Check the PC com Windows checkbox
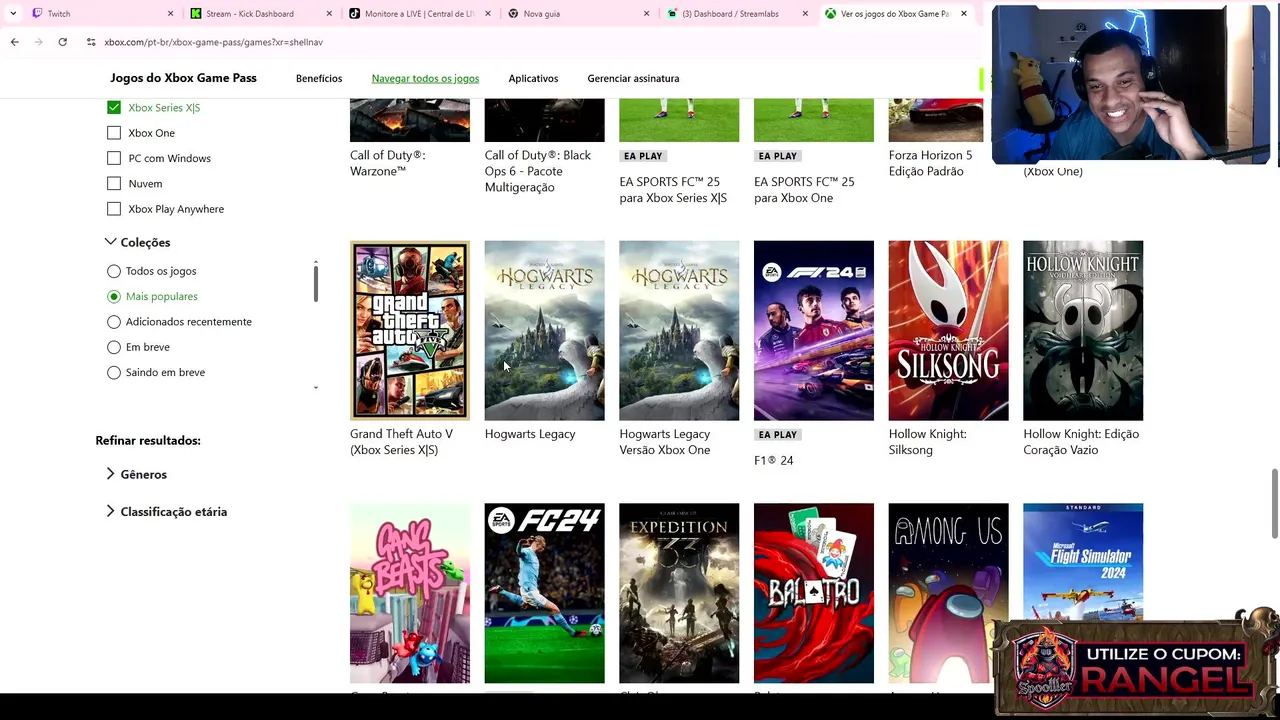 [114, 158]
